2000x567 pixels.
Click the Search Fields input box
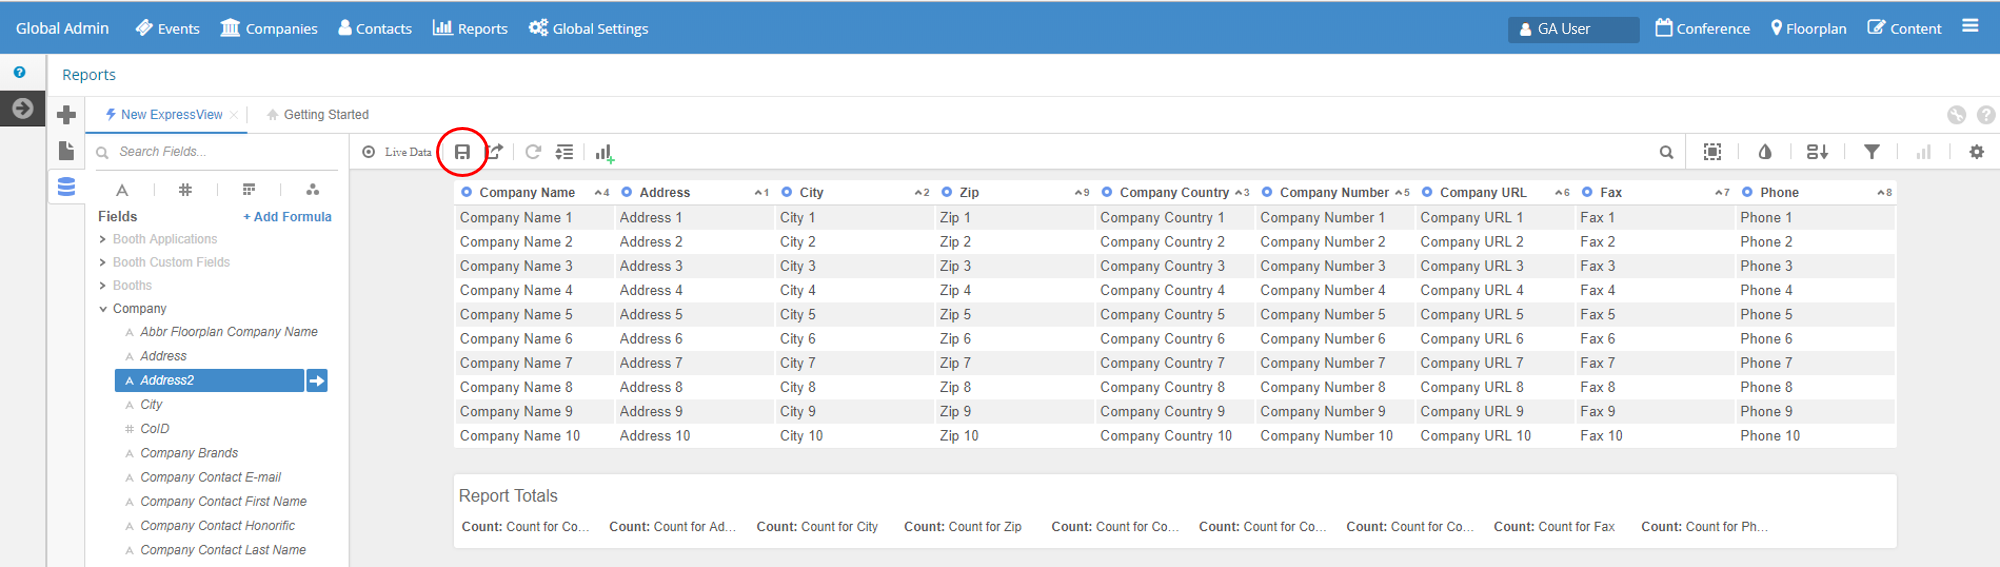click(220, 152)
